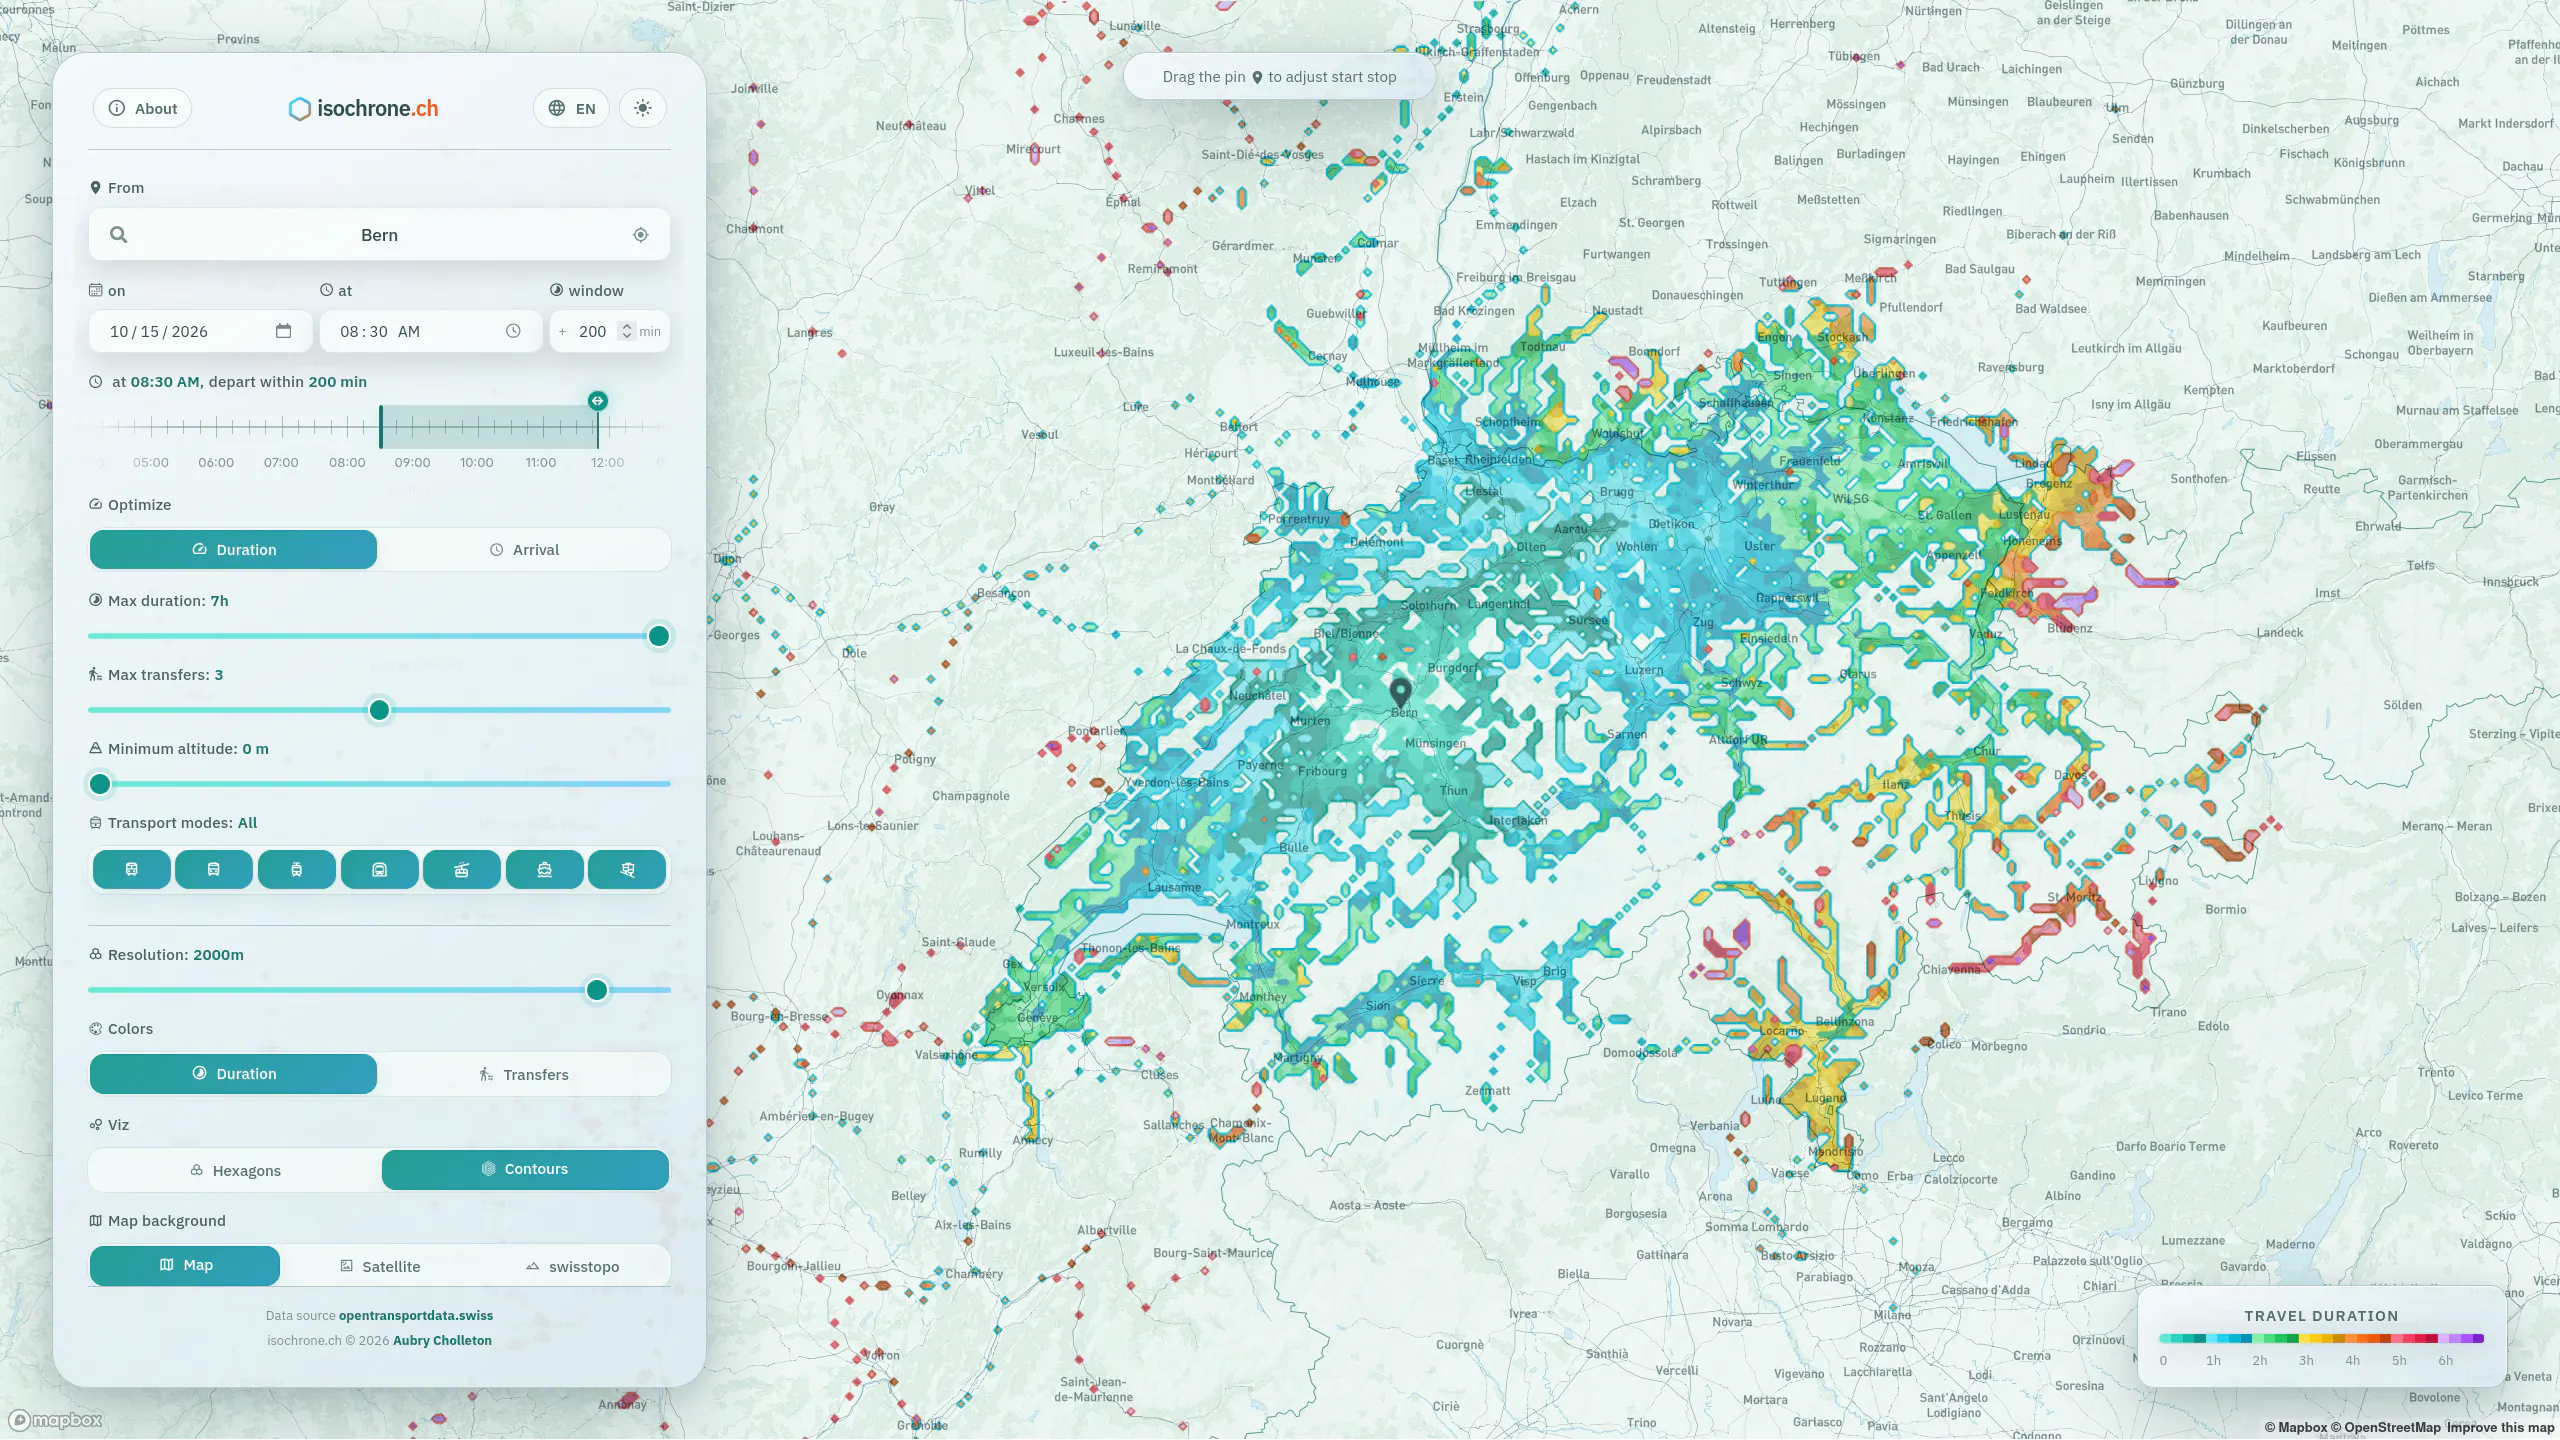
Task: Click the Minimum altitude slider handle
Action: [100, 784]
